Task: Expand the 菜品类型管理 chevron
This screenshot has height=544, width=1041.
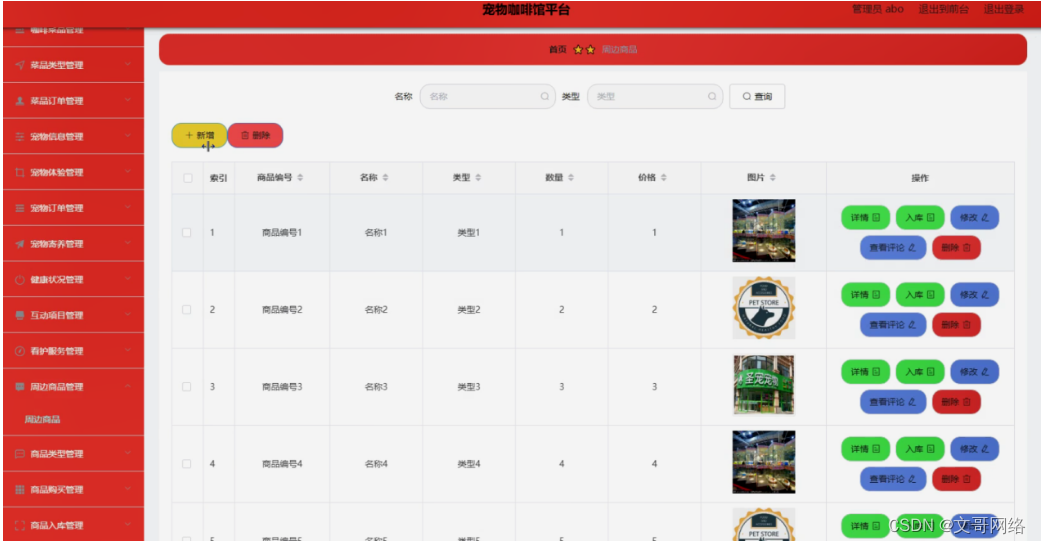Action: 127,64
